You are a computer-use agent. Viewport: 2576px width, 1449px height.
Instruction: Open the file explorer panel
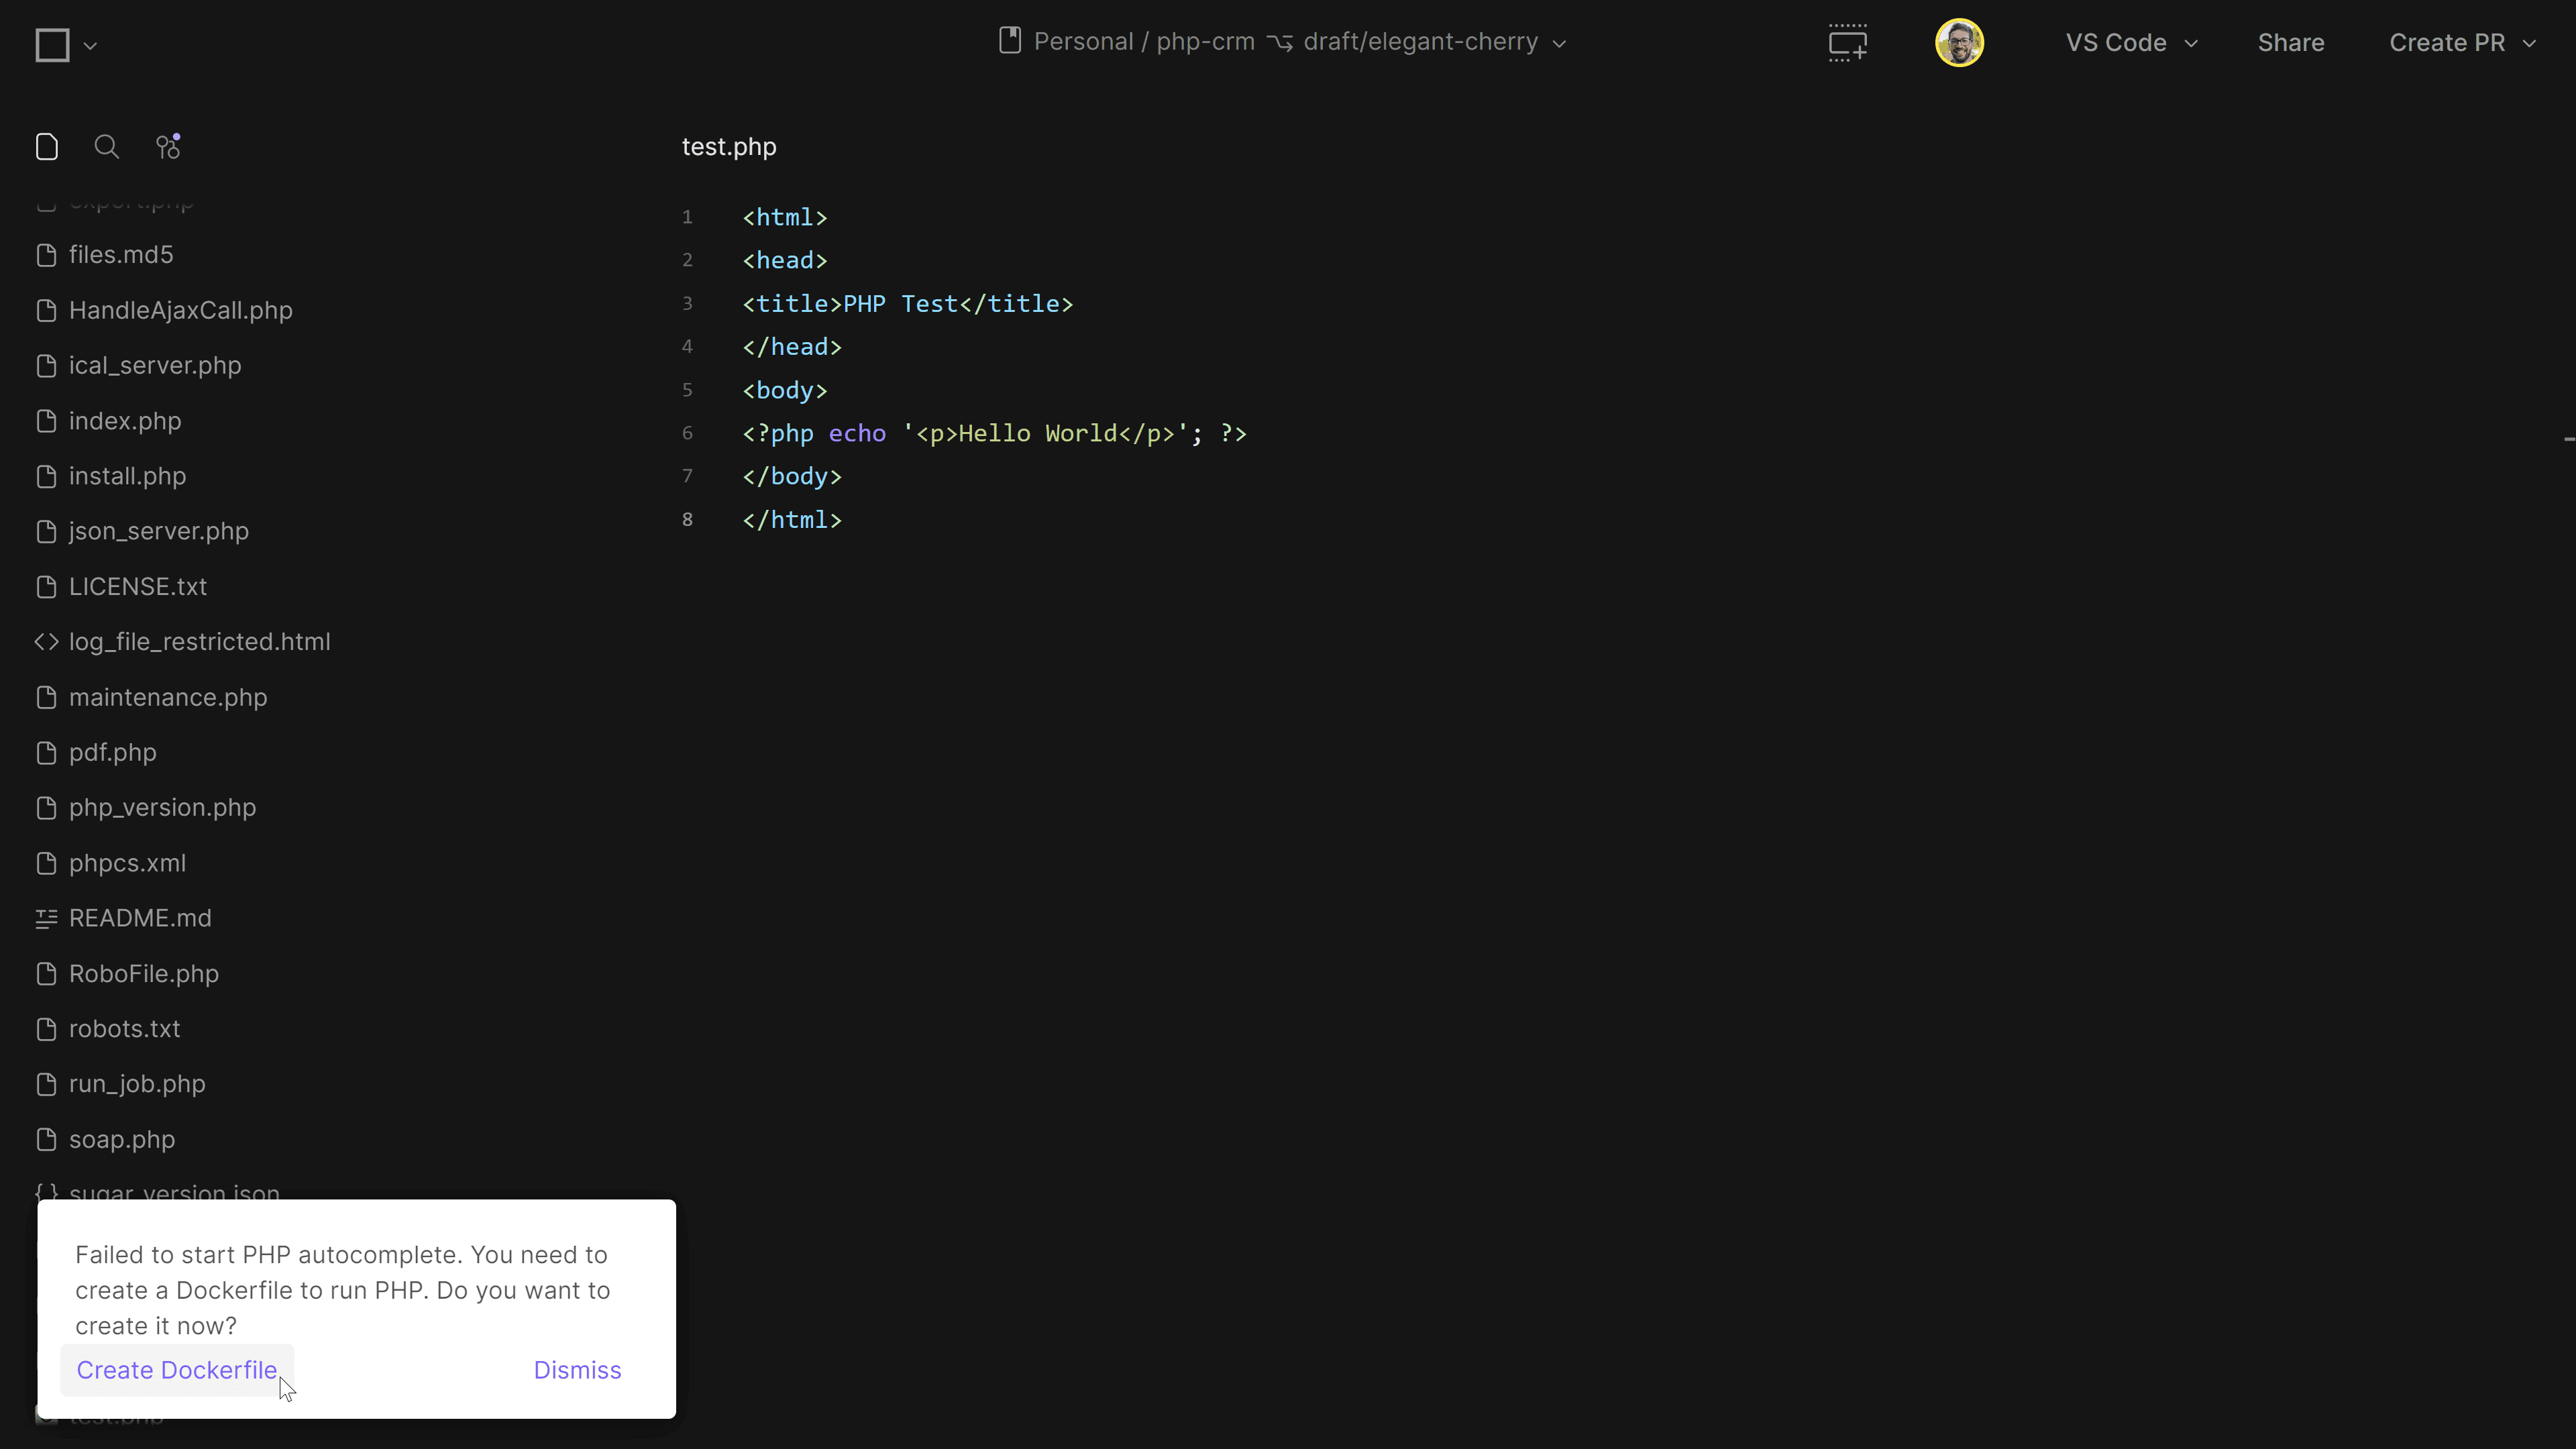[x=47, y=146]
